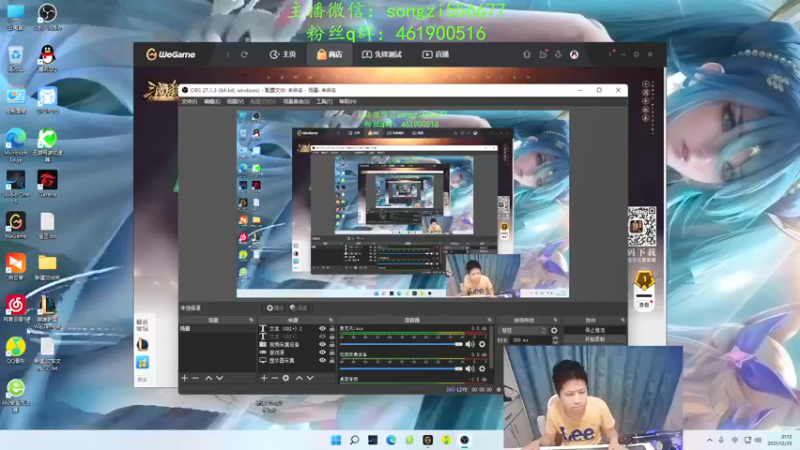This screenshot has width=800, height=450.
Task: Pop out the sources dock panel
Action: pyautogui.click(x=331, y=320)
